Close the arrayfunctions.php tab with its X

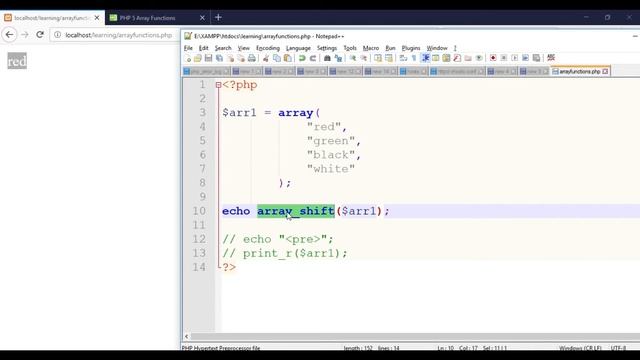[605, 71]
